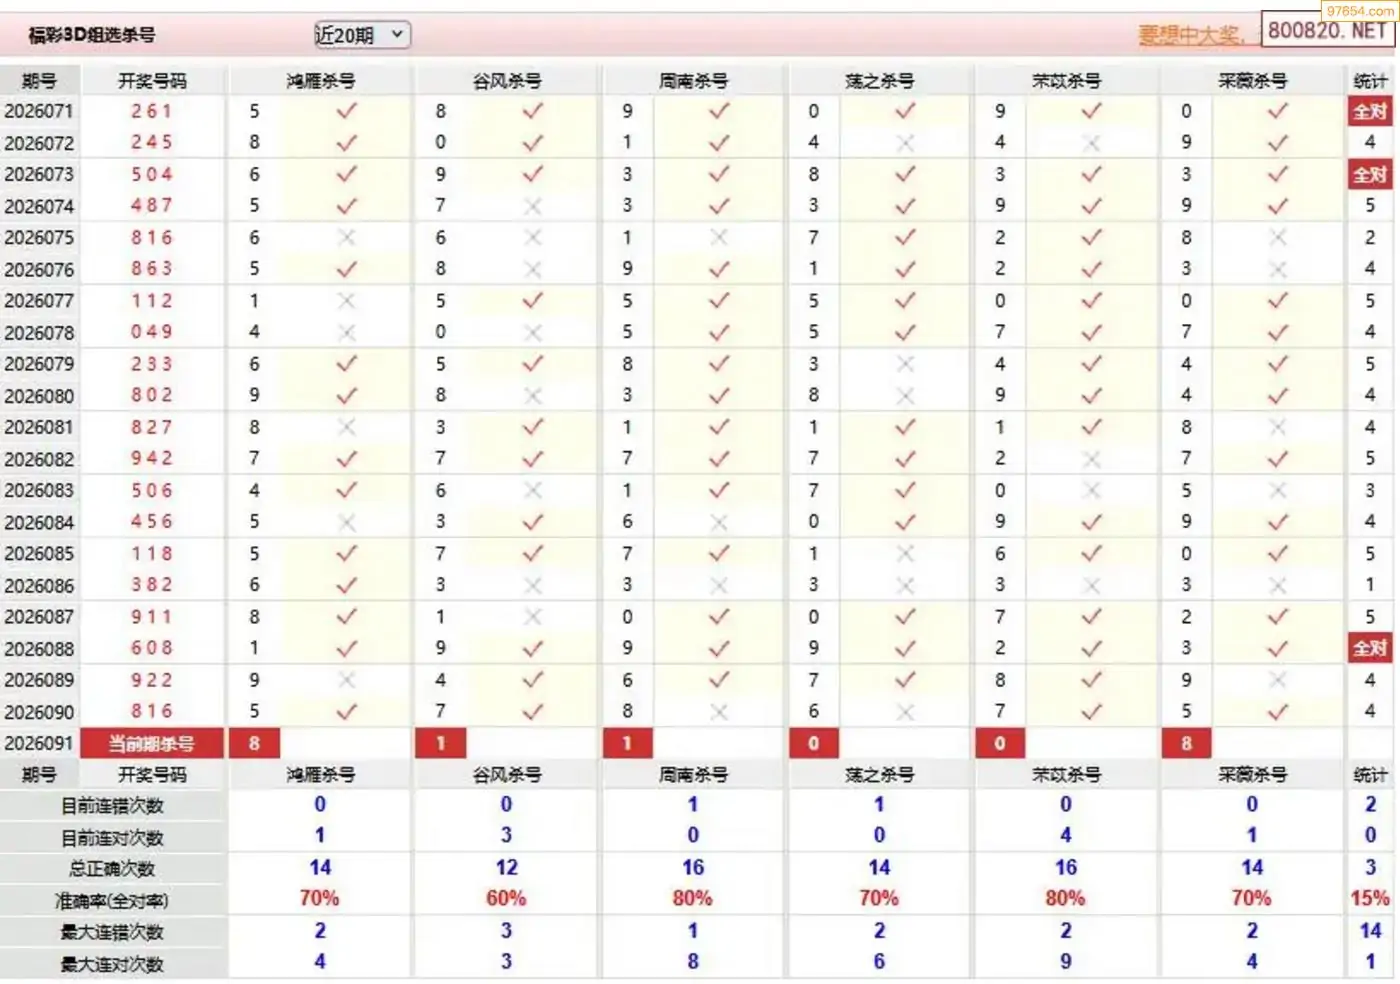Click the top 谷风杀号 column header
Image resolution: width=1400 pixels, height=984 pixels.
tap(507, 81)
